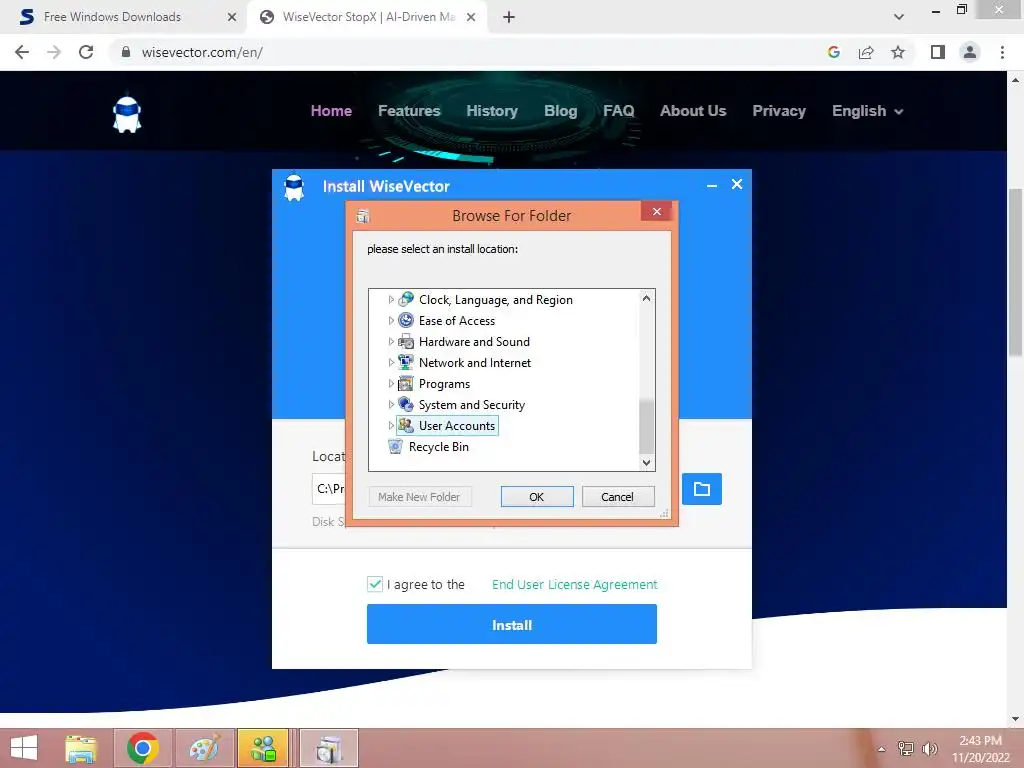Switch to Free Windows Downloads tab
The image size is (1024, 768).
123,17
